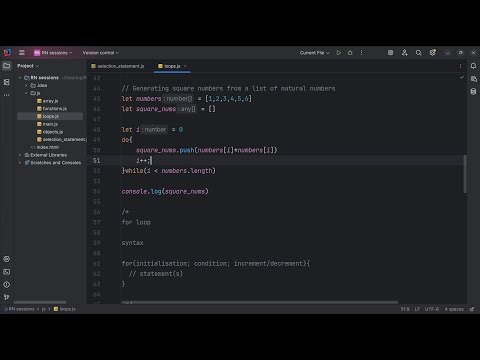Open Search Everywhere magnifier icon
The height and width of the screenshot is (360, 480).
point(418,53)
